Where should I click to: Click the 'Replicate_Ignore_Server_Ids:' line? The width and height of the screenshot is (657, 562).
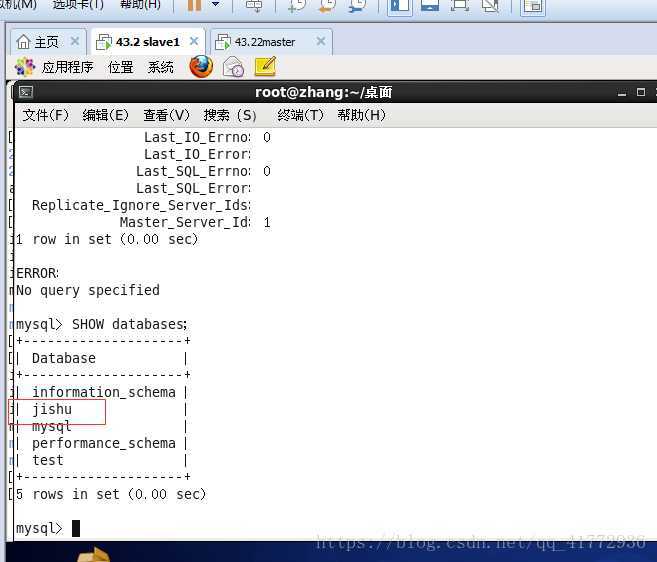(x=142, y=205)
